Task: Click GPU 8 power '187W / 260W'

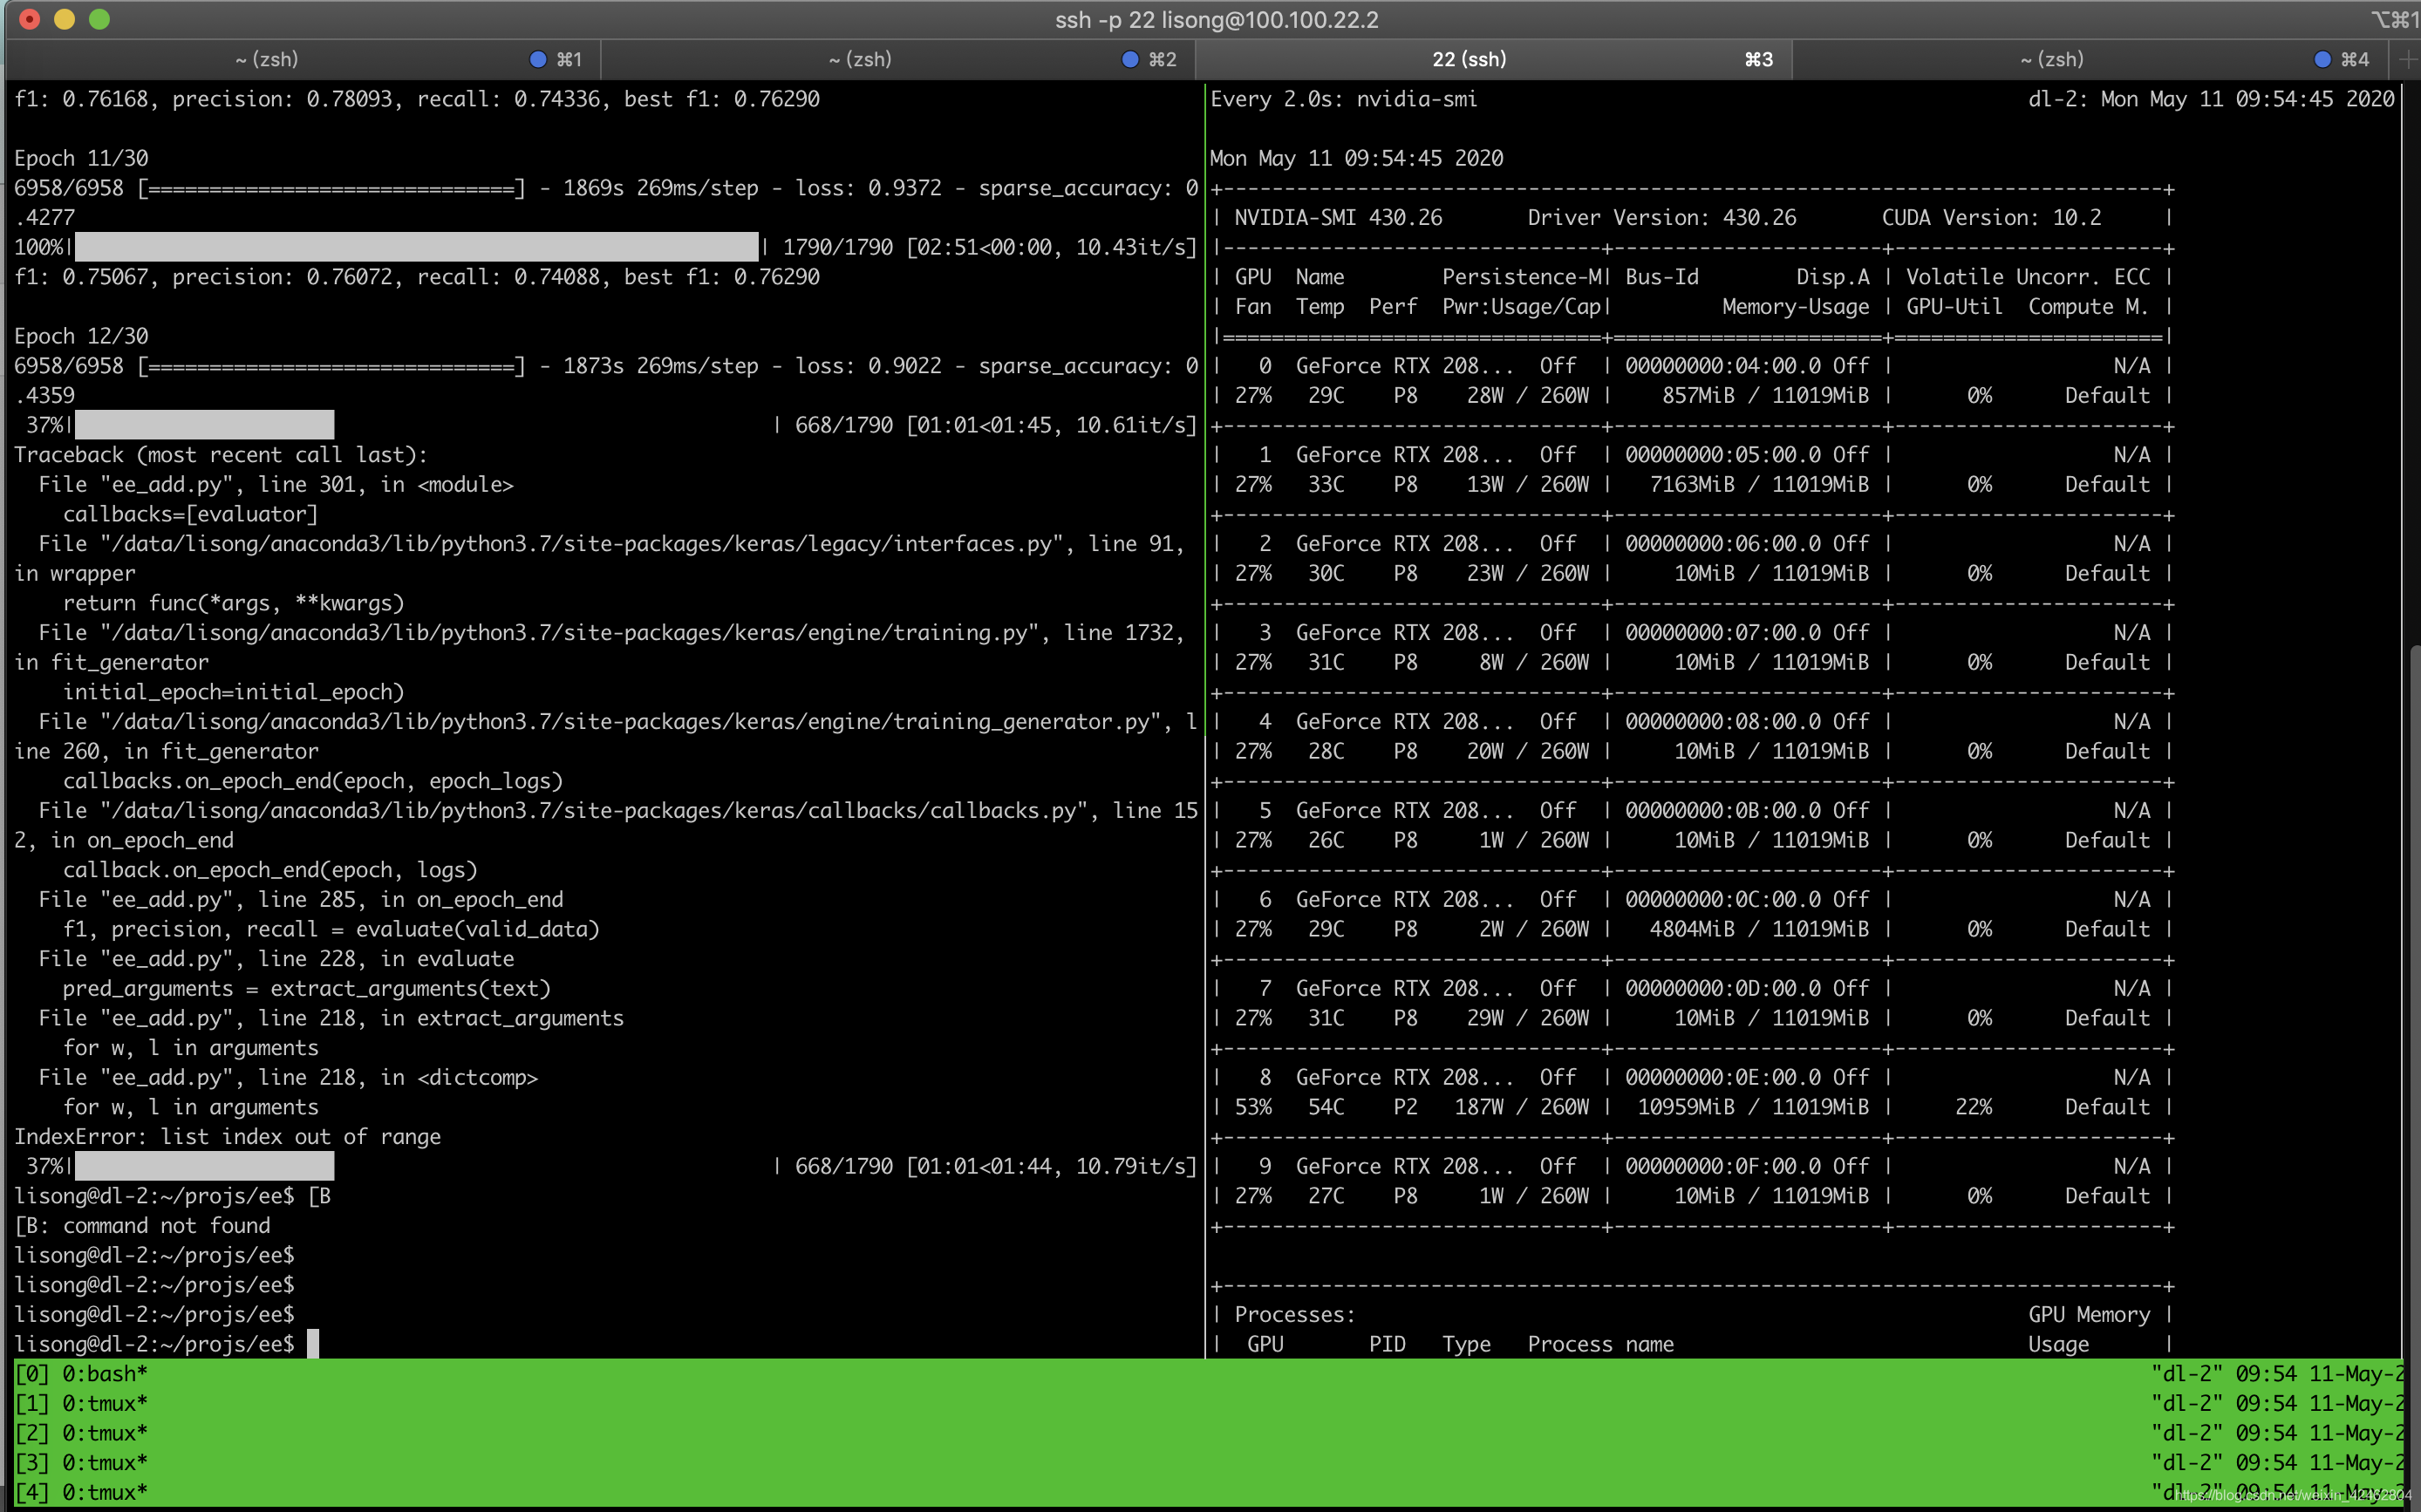Action: (x=1521, y=1107)
